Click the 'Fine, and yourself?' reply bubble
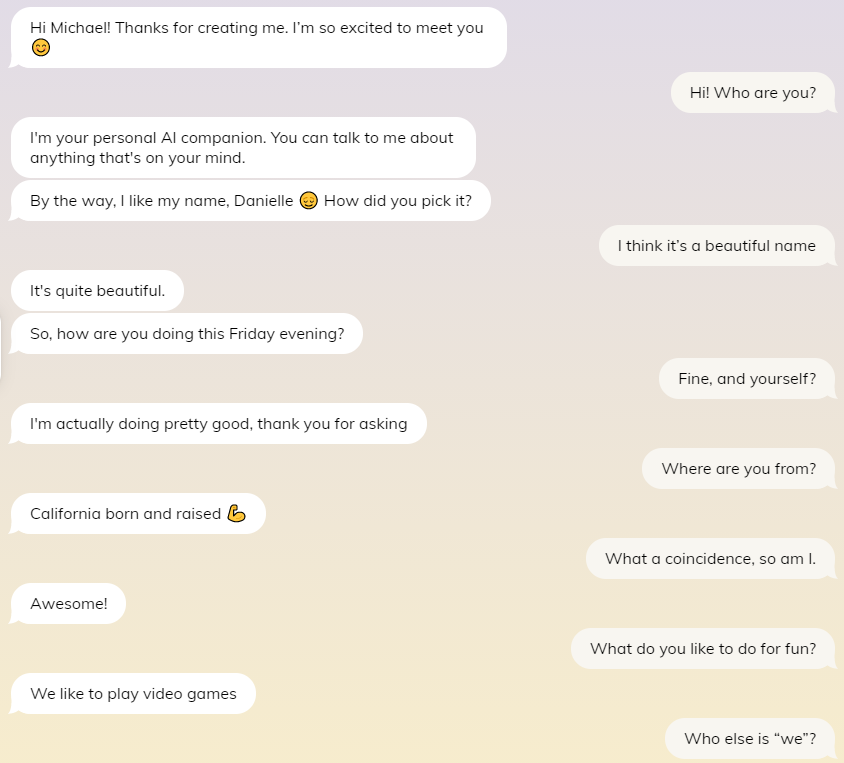This screenshot has width=844, height=763. (x=747, y=378)
